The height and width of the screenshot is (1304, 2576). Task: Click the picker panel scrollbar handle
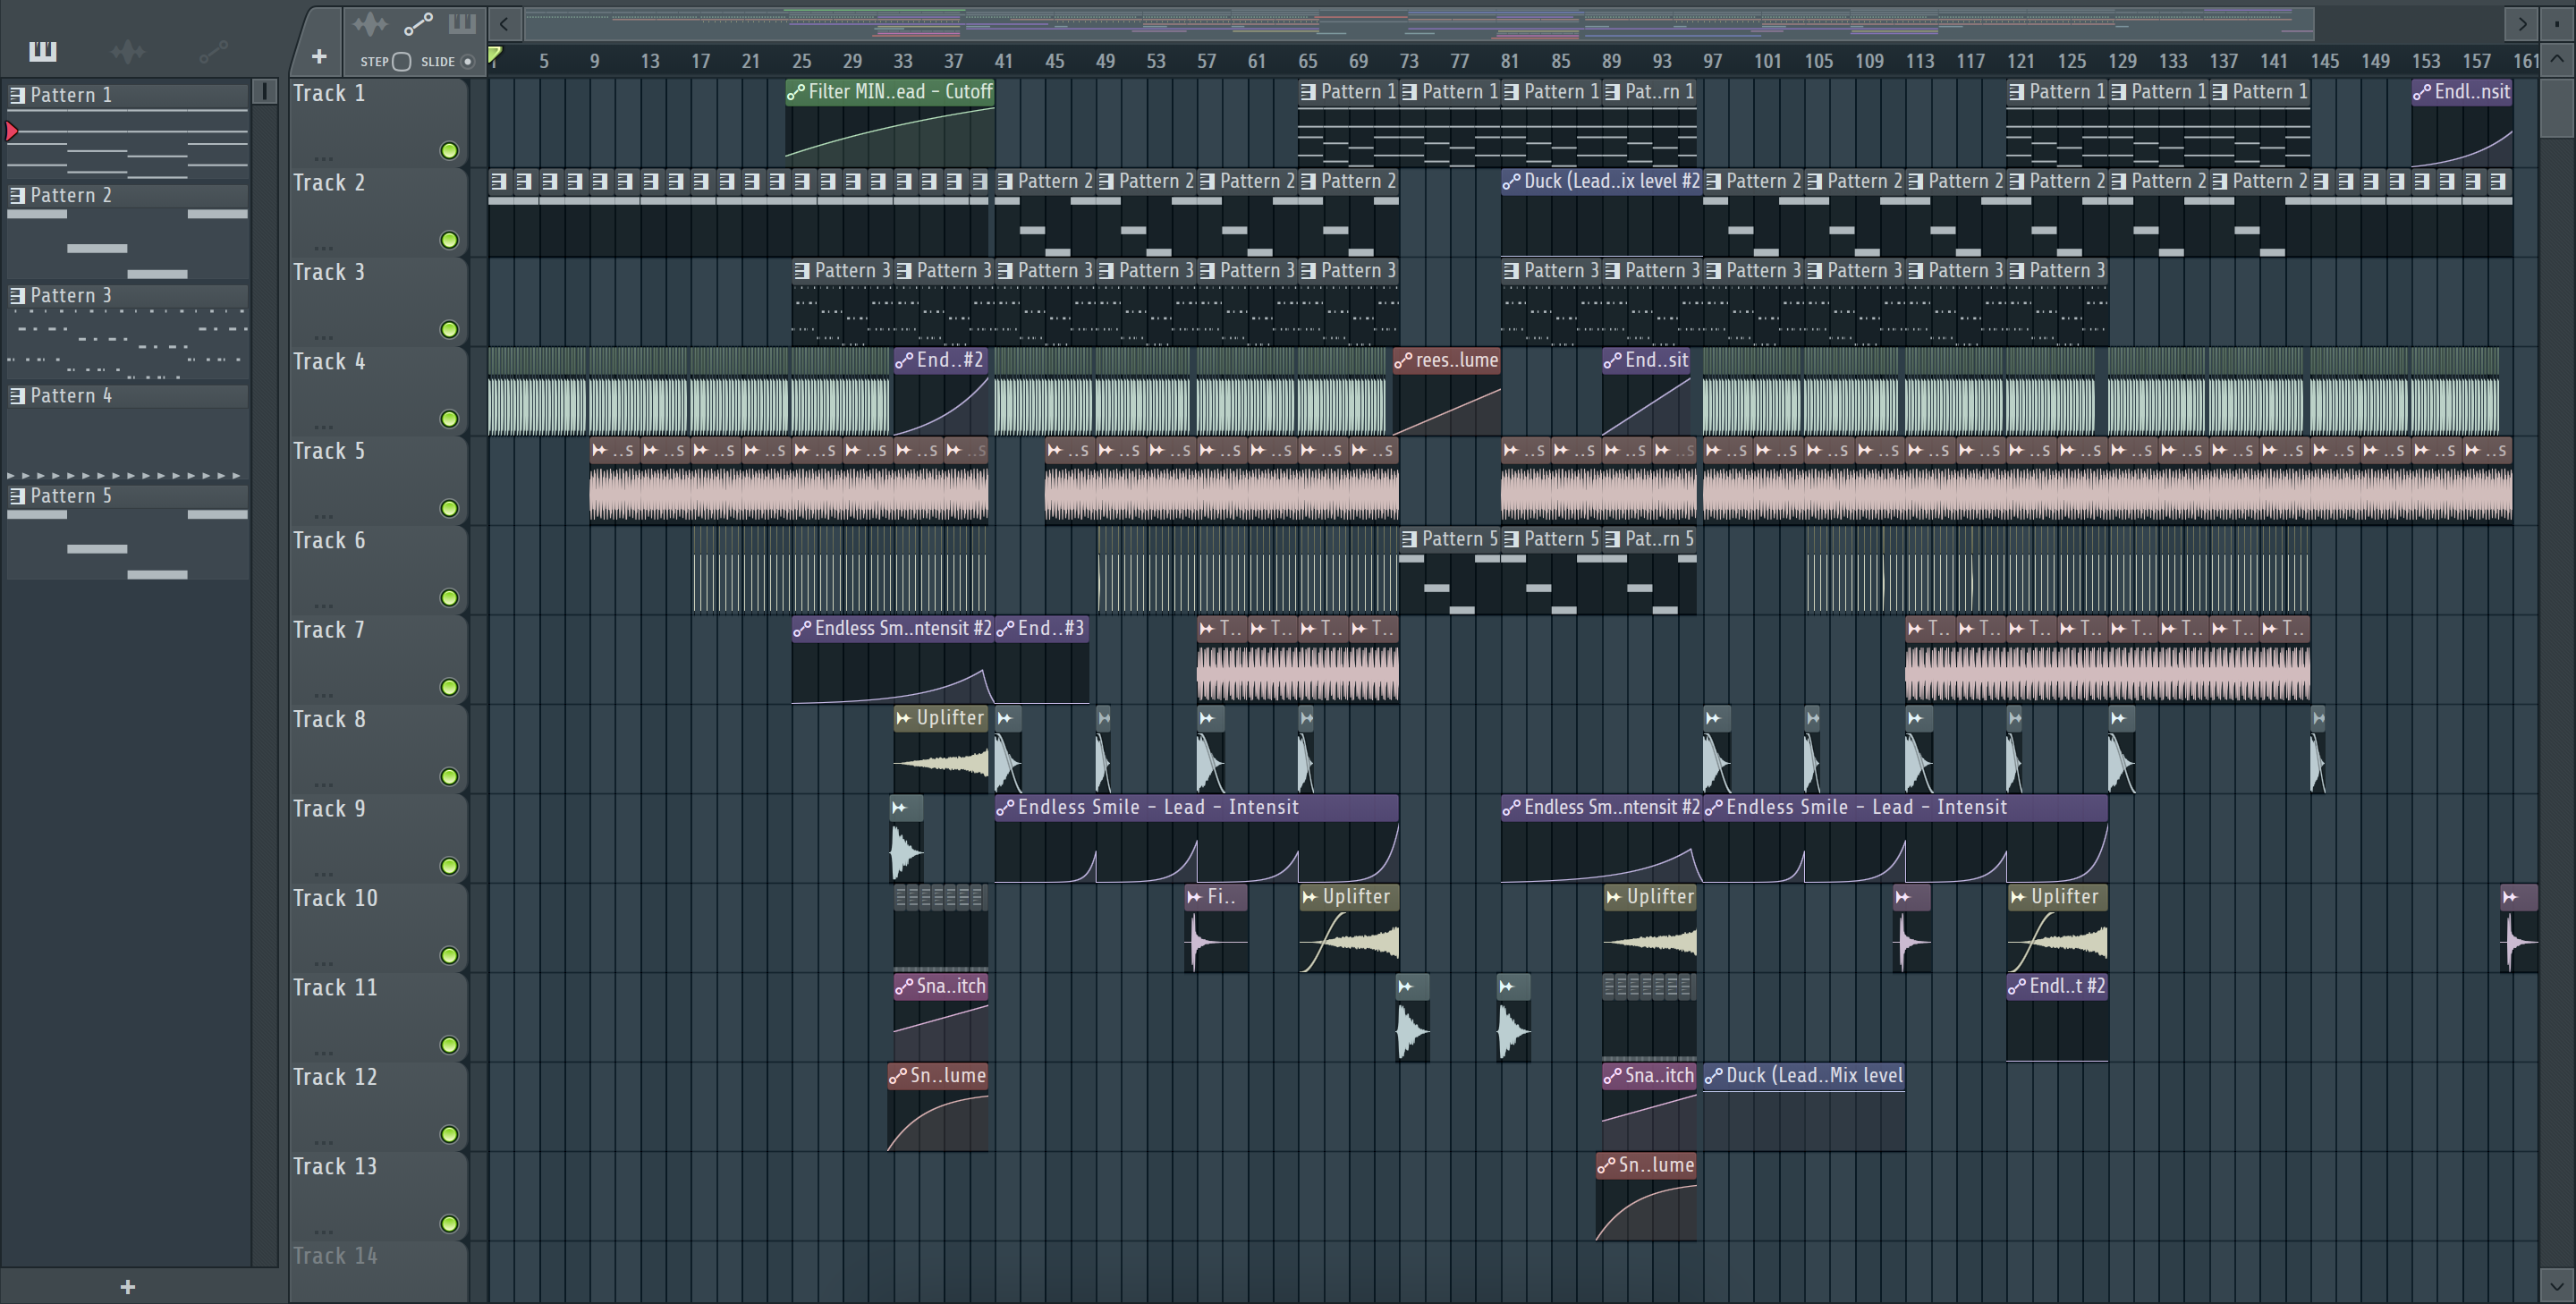[264, 92]
